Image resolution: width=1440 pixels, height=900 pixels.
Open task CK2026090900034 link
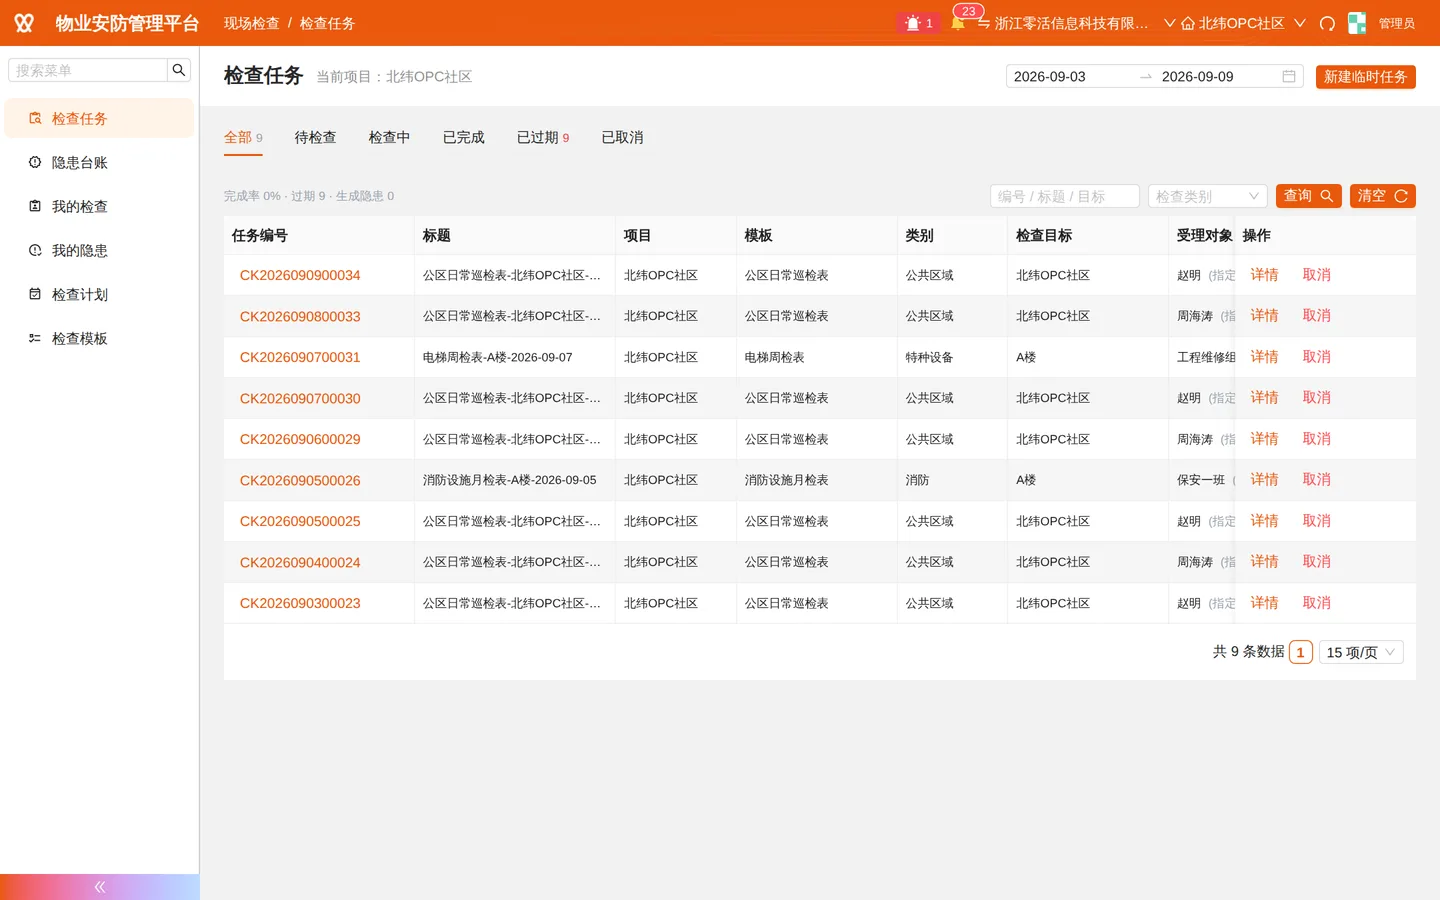click(x=300, y=275)
